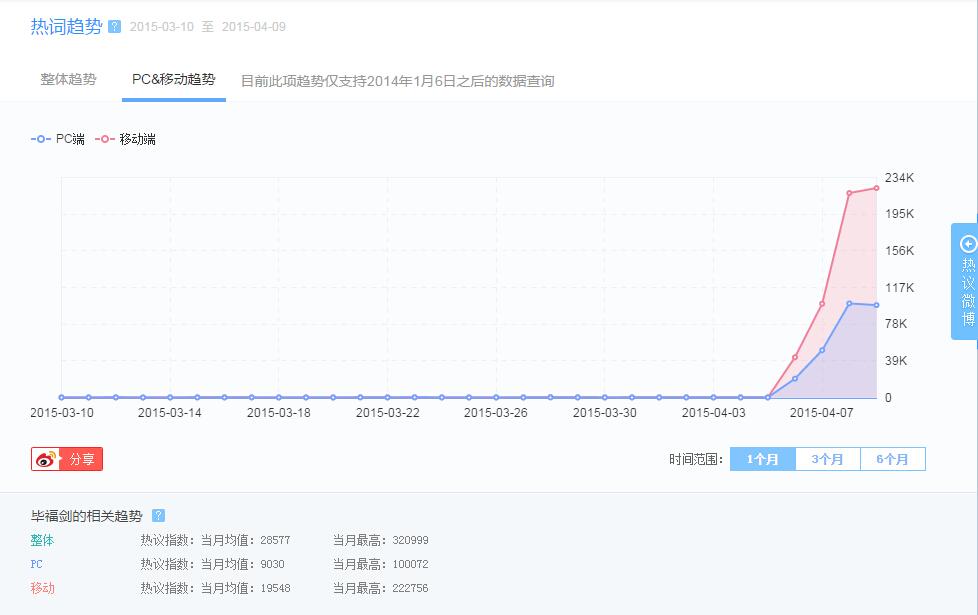Click the PC trend row label
The height and width of the screenshot is (615, 978).
[37, 564]
